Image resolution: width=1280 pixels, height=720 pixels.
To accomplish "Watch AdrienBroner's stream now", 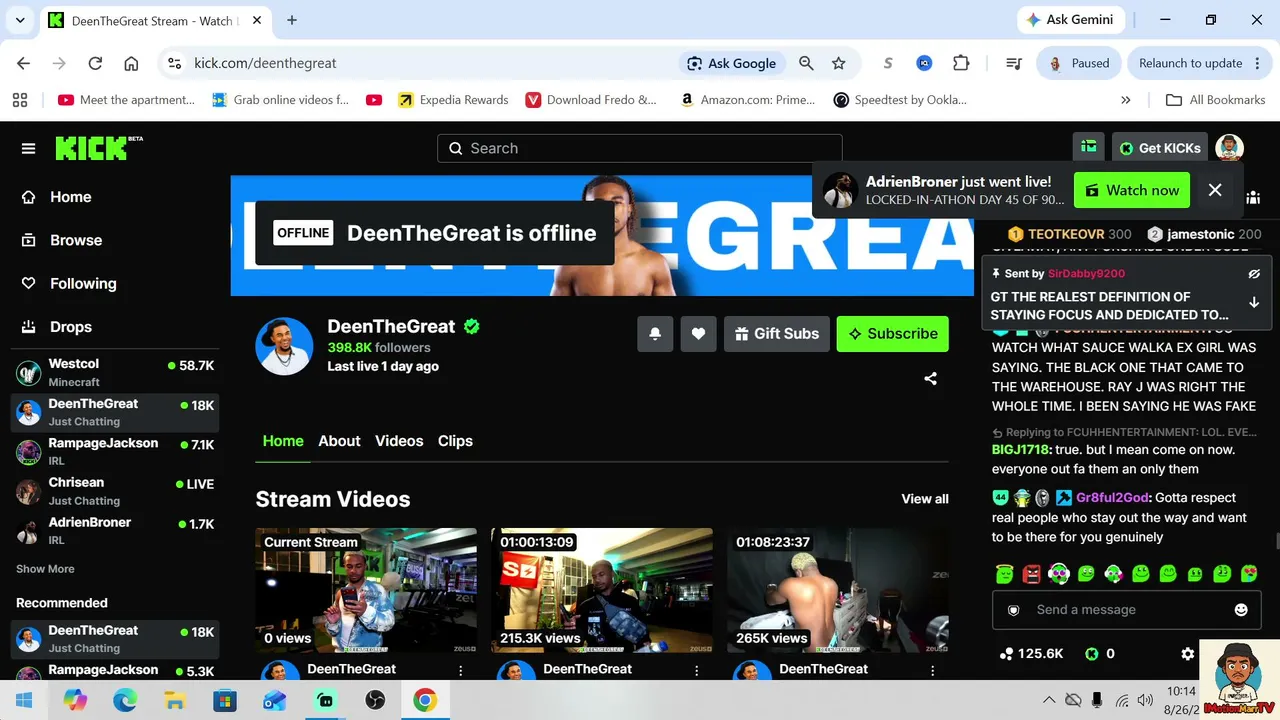I will (x=1132, y=190).
